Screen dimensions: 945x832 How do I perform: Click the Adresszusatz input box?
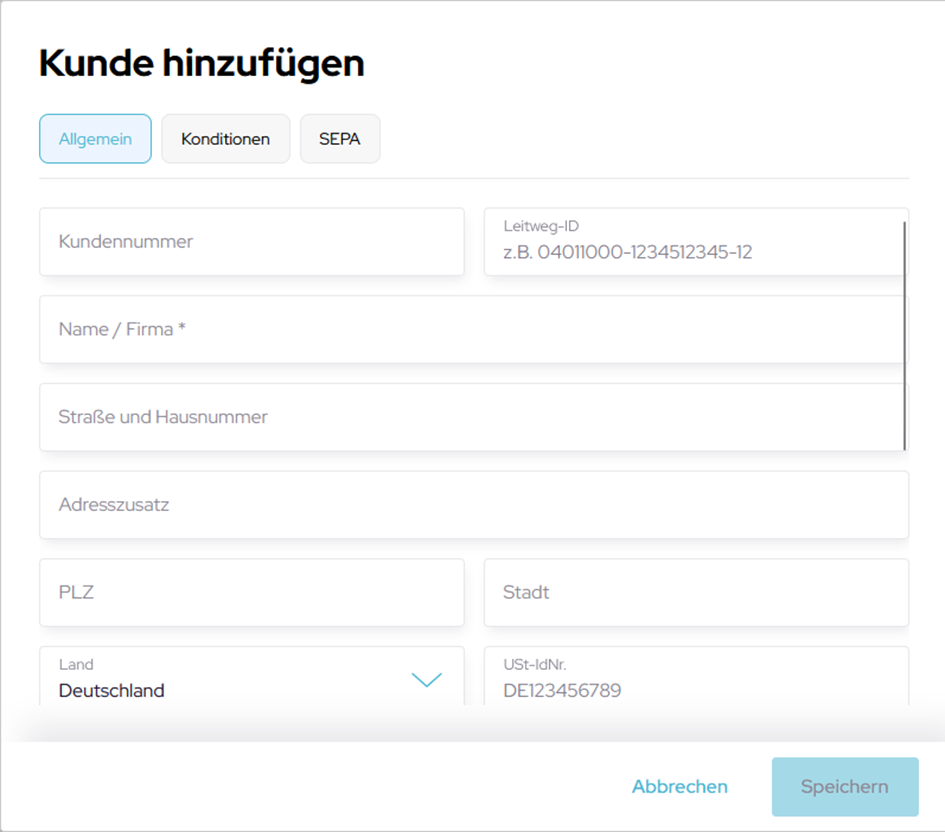(474, 505)
